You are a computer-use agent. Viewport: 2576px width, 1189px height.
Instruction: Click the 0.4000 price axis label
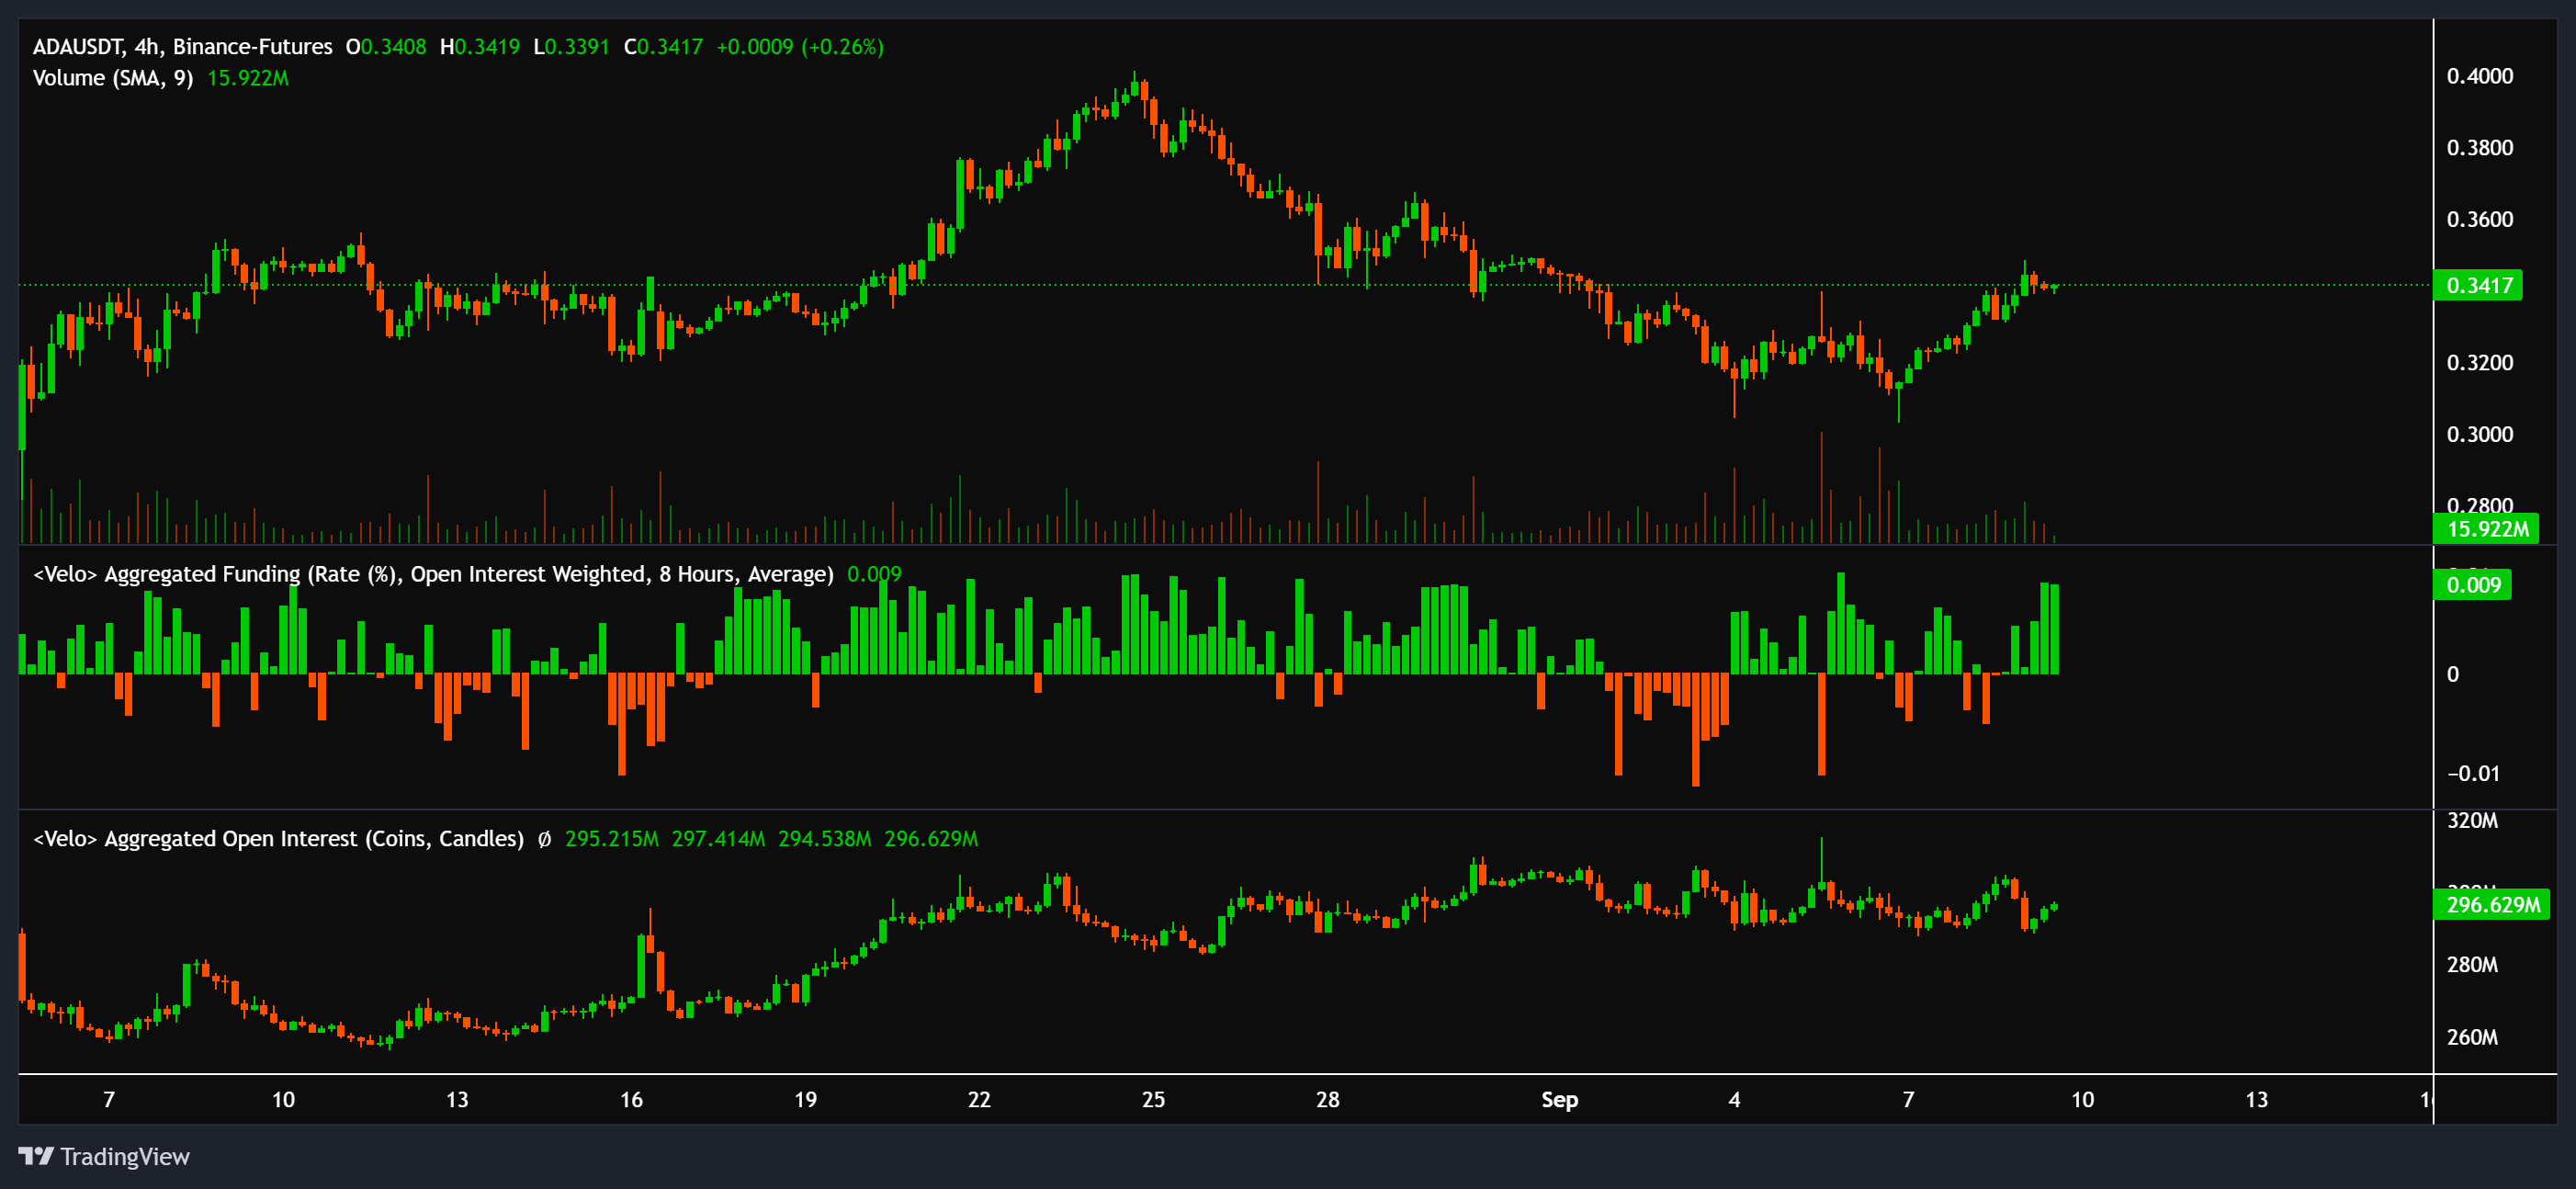[x=2479, y=76]
